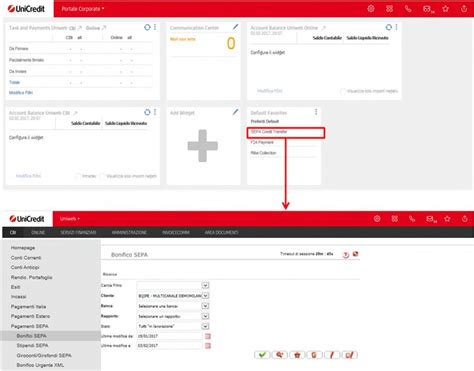
Task: Open Conti Correnti in side menu
Action: coord(26,258)
